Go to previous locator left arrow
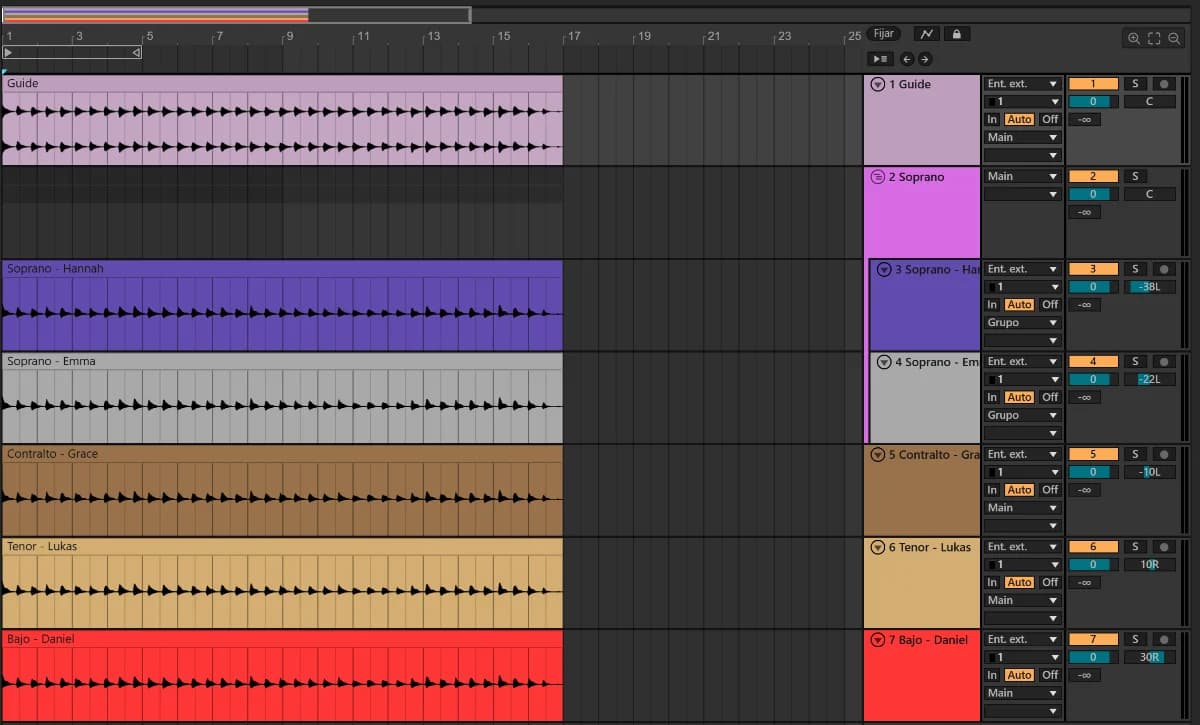The height and width of the screenshot is (725, 1200). 906,59
